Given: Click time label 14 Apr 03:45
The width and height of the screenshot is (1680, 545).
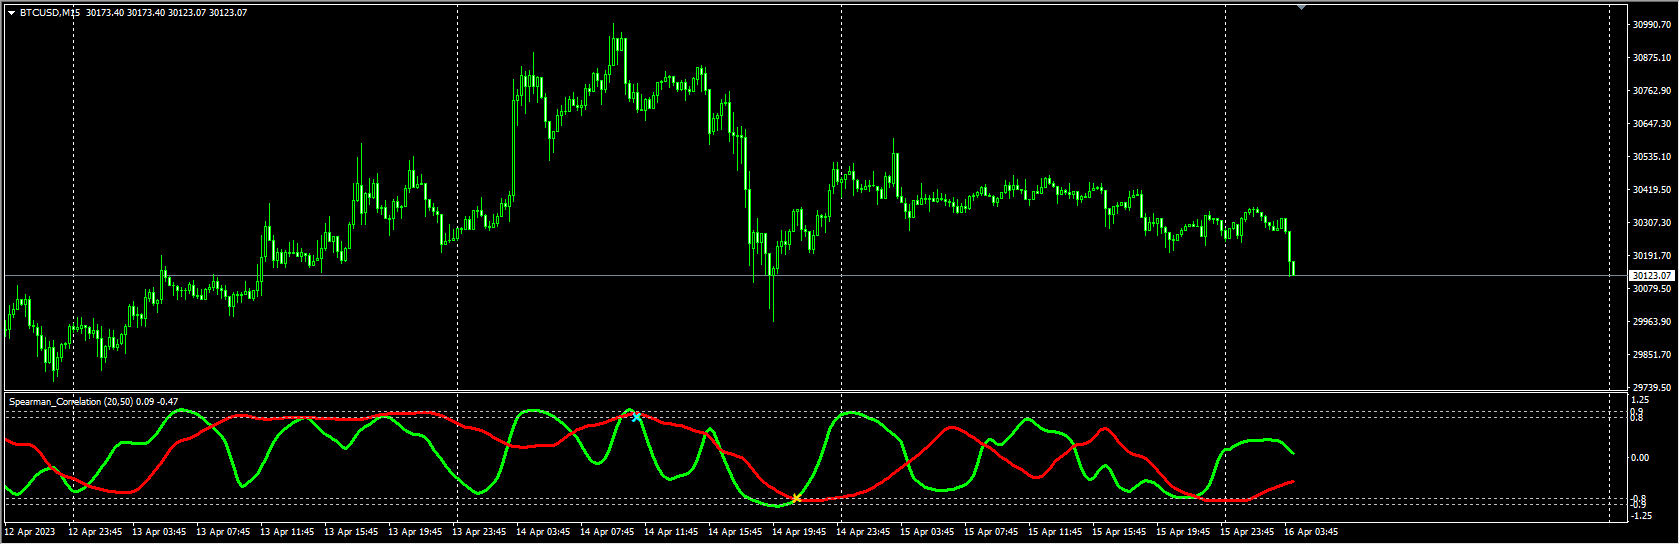Looking at the screenshot, I should pos(543,531).
